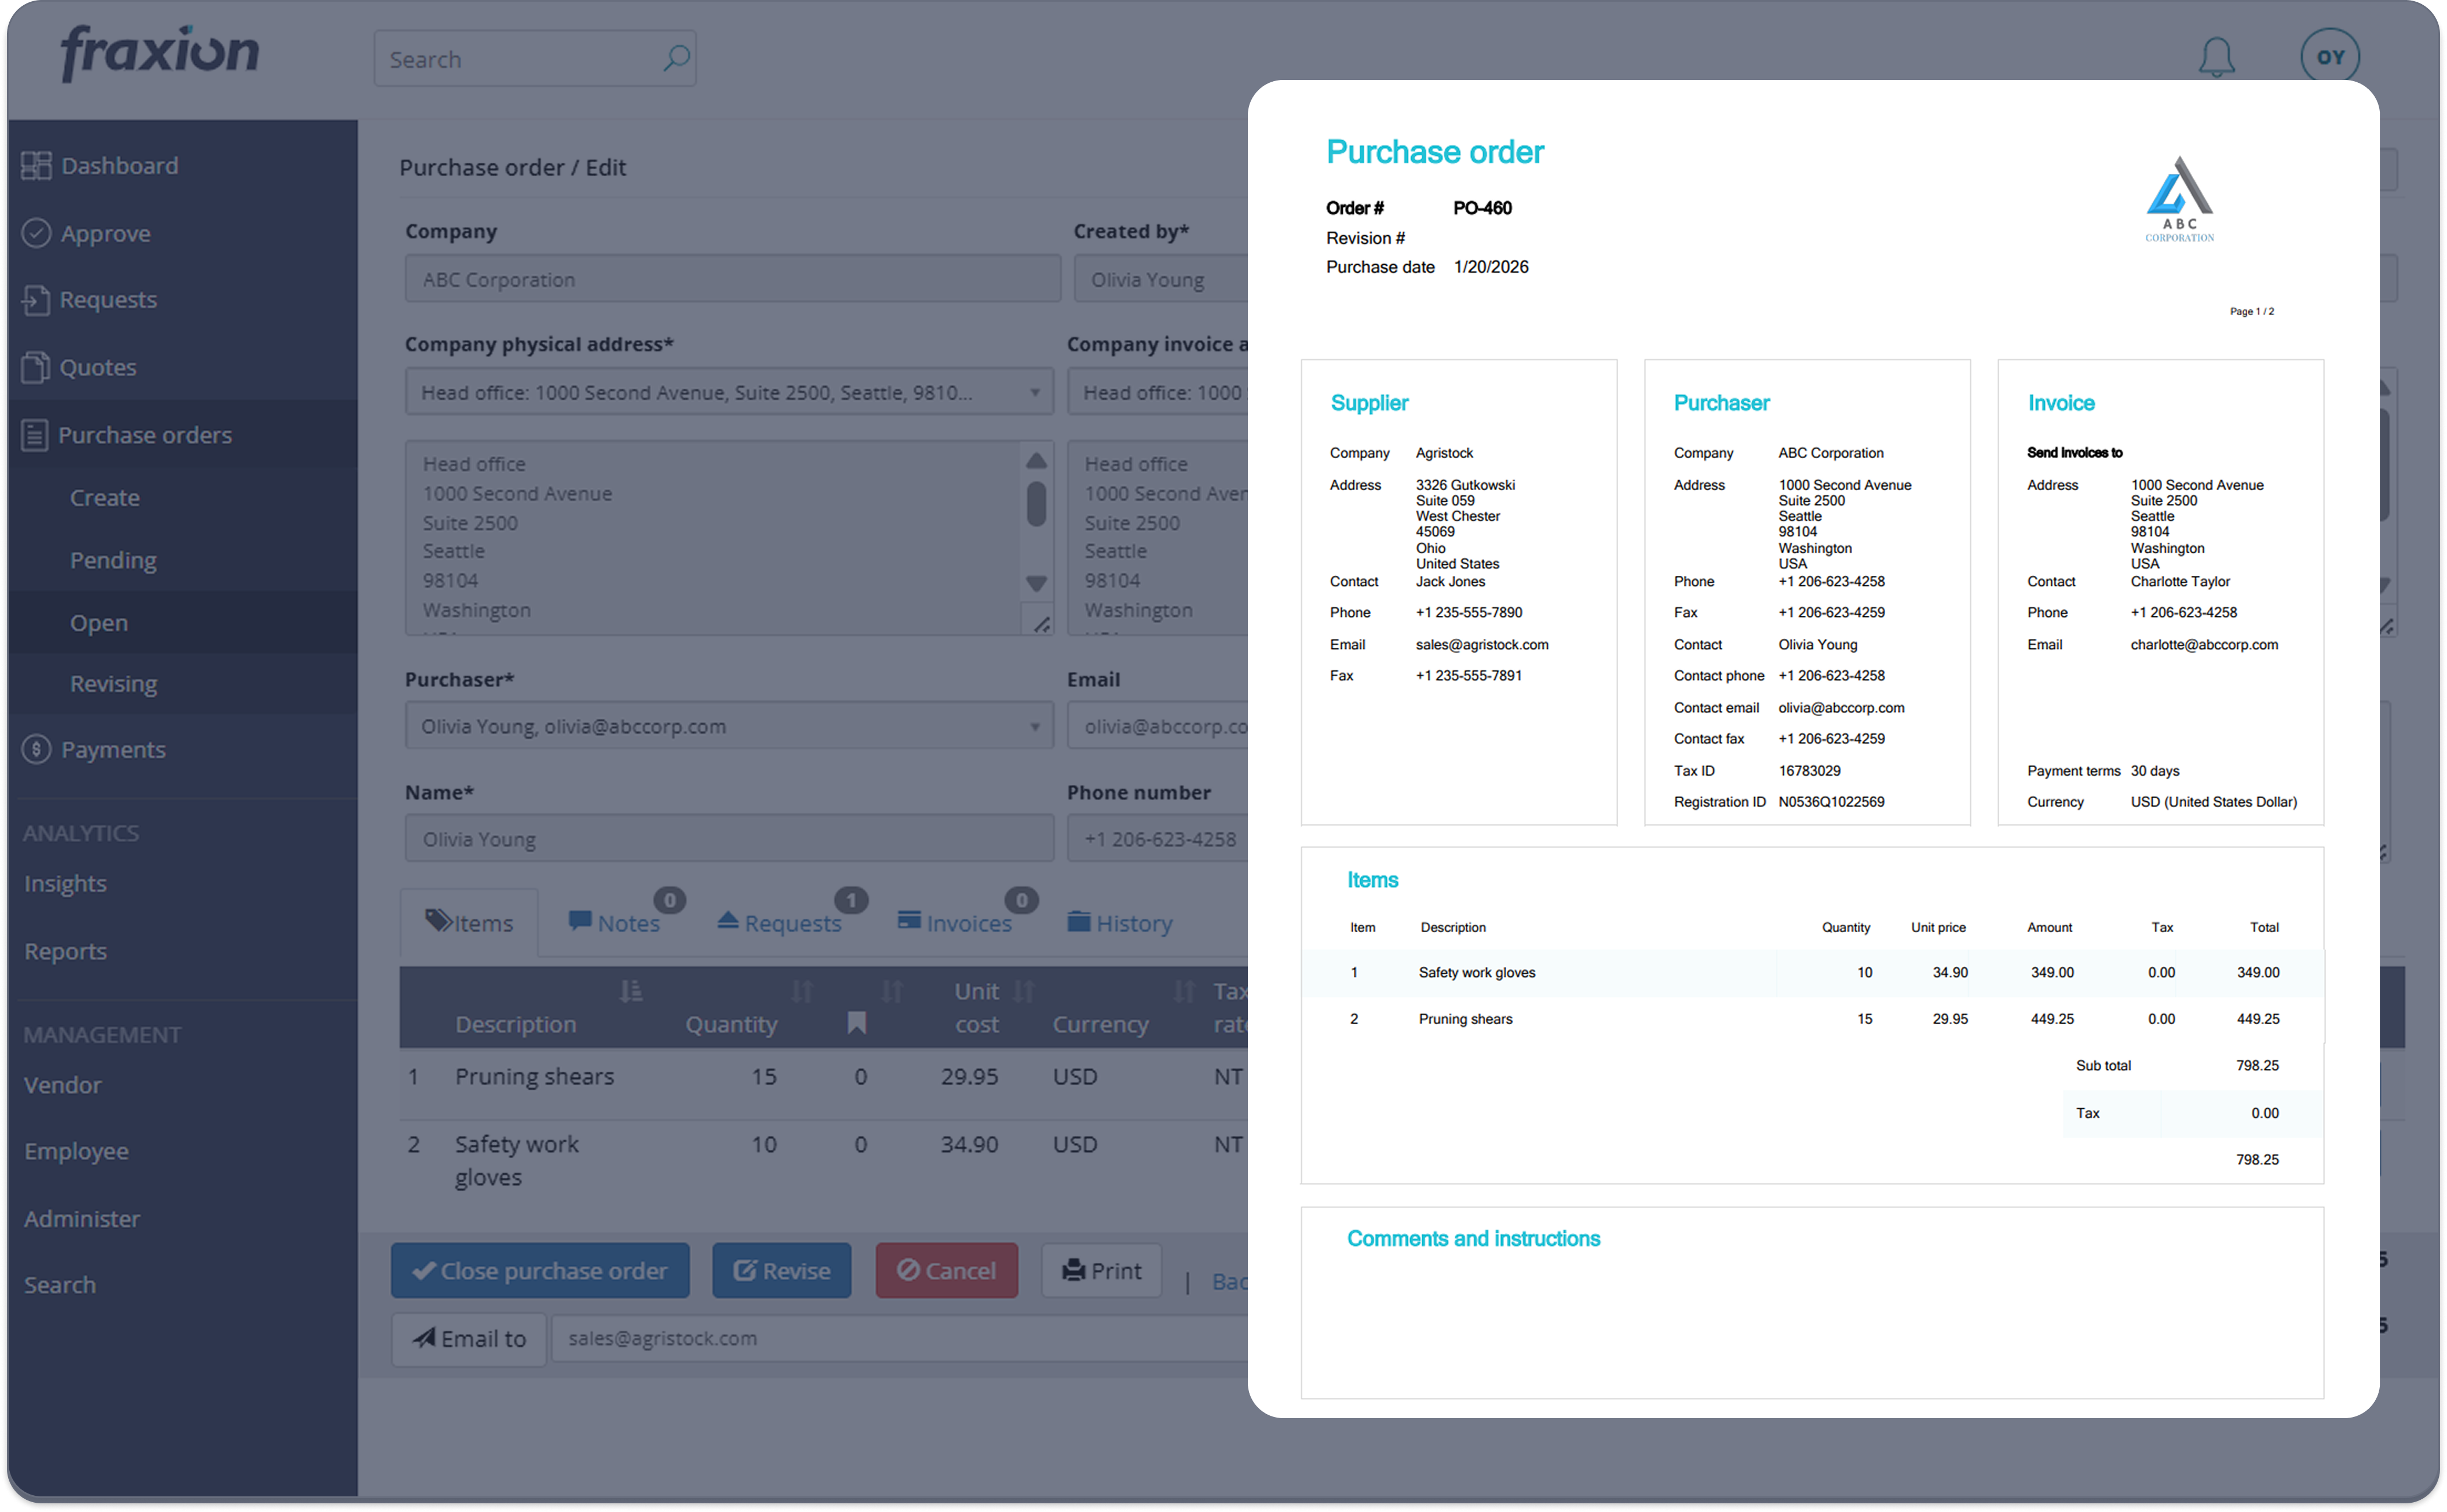
Task: Select Pending under Purchase orders
Action: pyautogui.click(x=113, y=560)
